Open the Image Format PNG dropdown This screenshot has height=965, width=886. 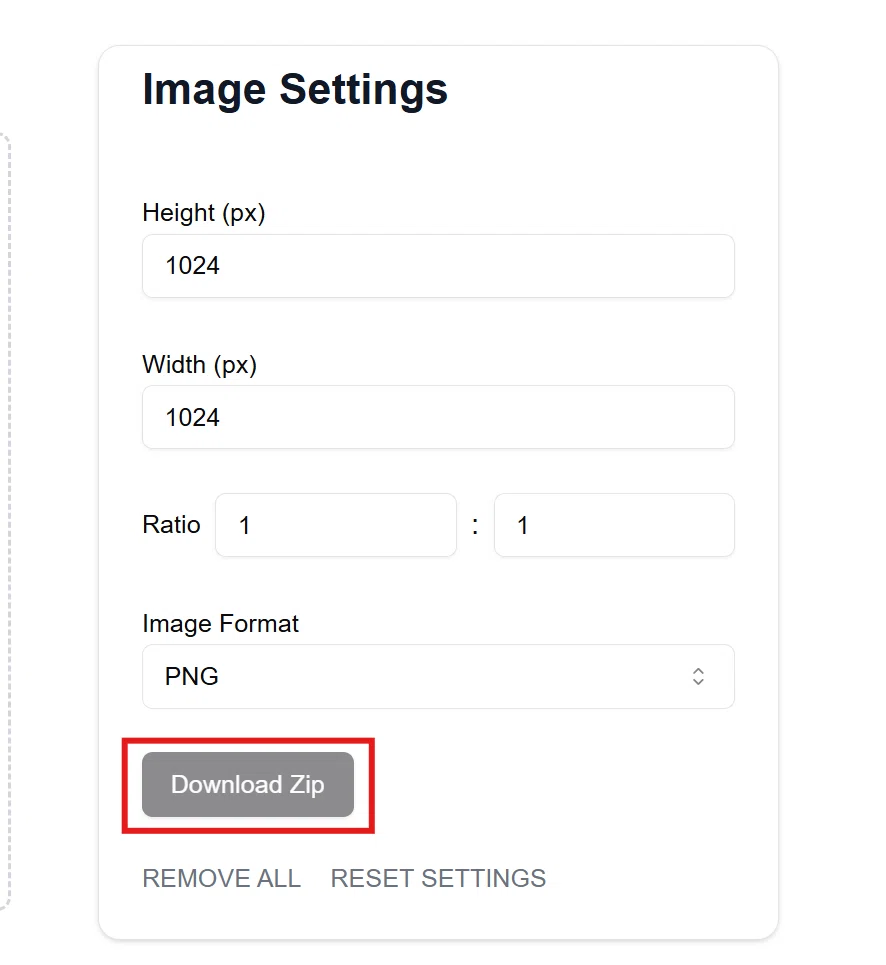(x=438, y=676)
